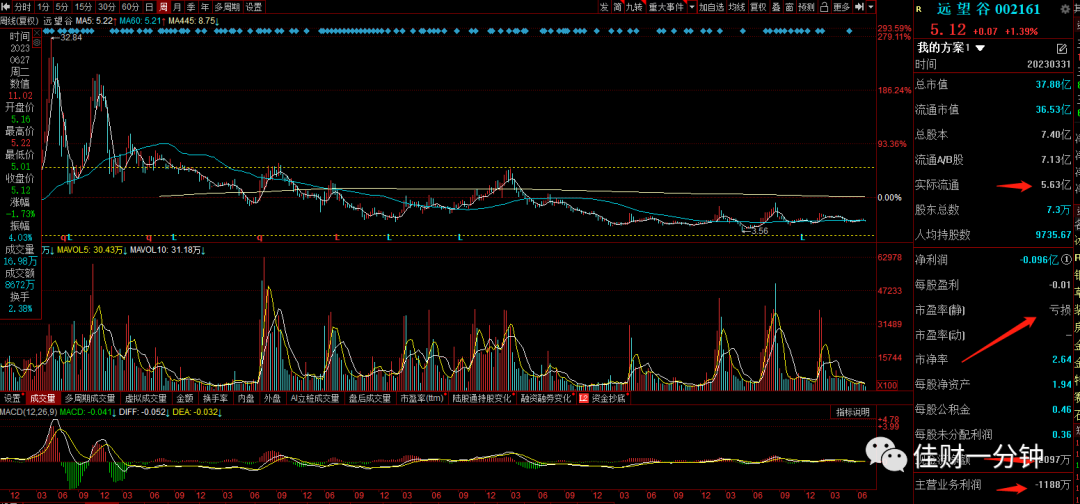The width and height of the screenshot is (1080, 504).
Task: Click the collapse-left arrow icon in toolbar
Action: 6,7
